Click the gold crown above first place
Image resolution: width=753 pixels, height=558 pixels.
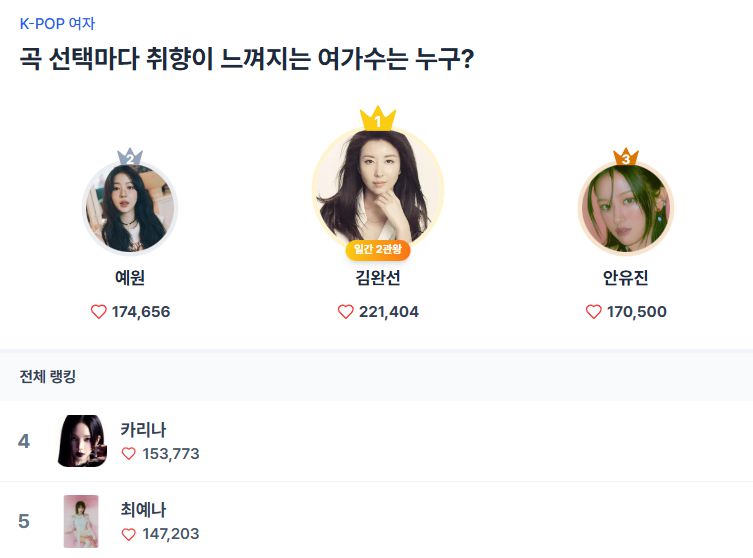point(378,119)
